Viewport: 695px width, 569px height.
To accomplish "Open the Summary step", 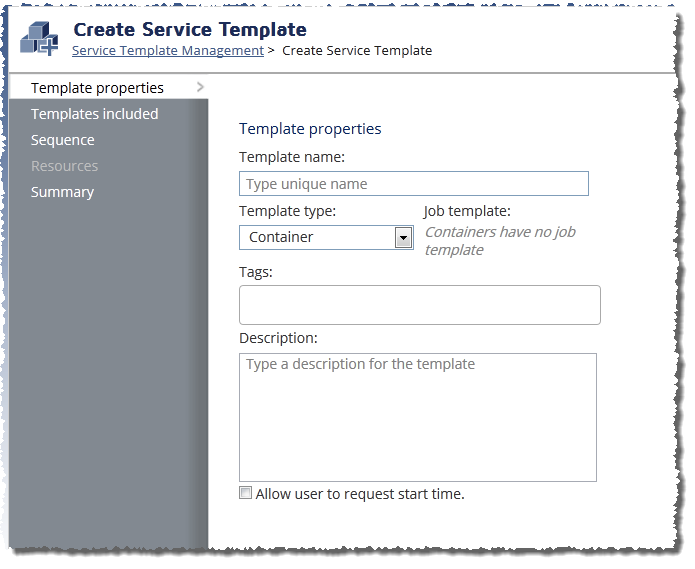I will point(62,192).
